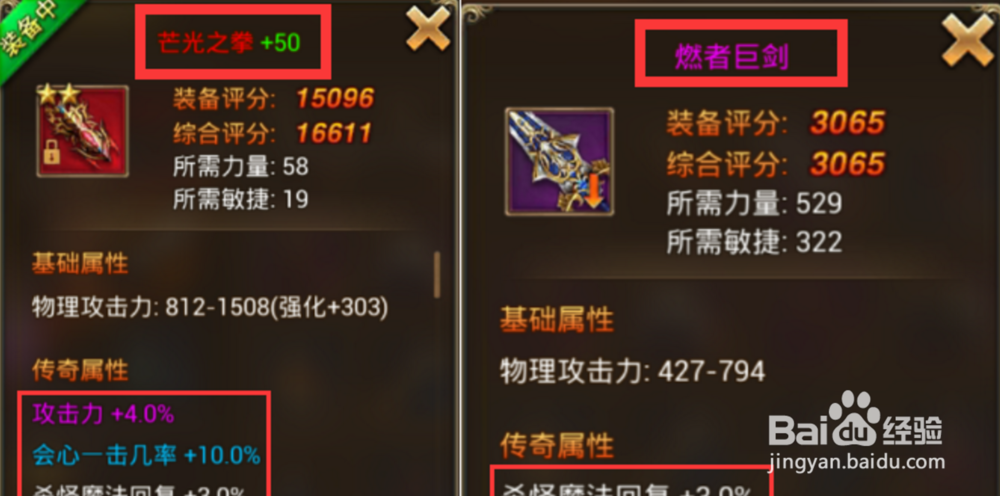Click the 攻击力 +4.0% legendary attribute

[x=103, y=415]
